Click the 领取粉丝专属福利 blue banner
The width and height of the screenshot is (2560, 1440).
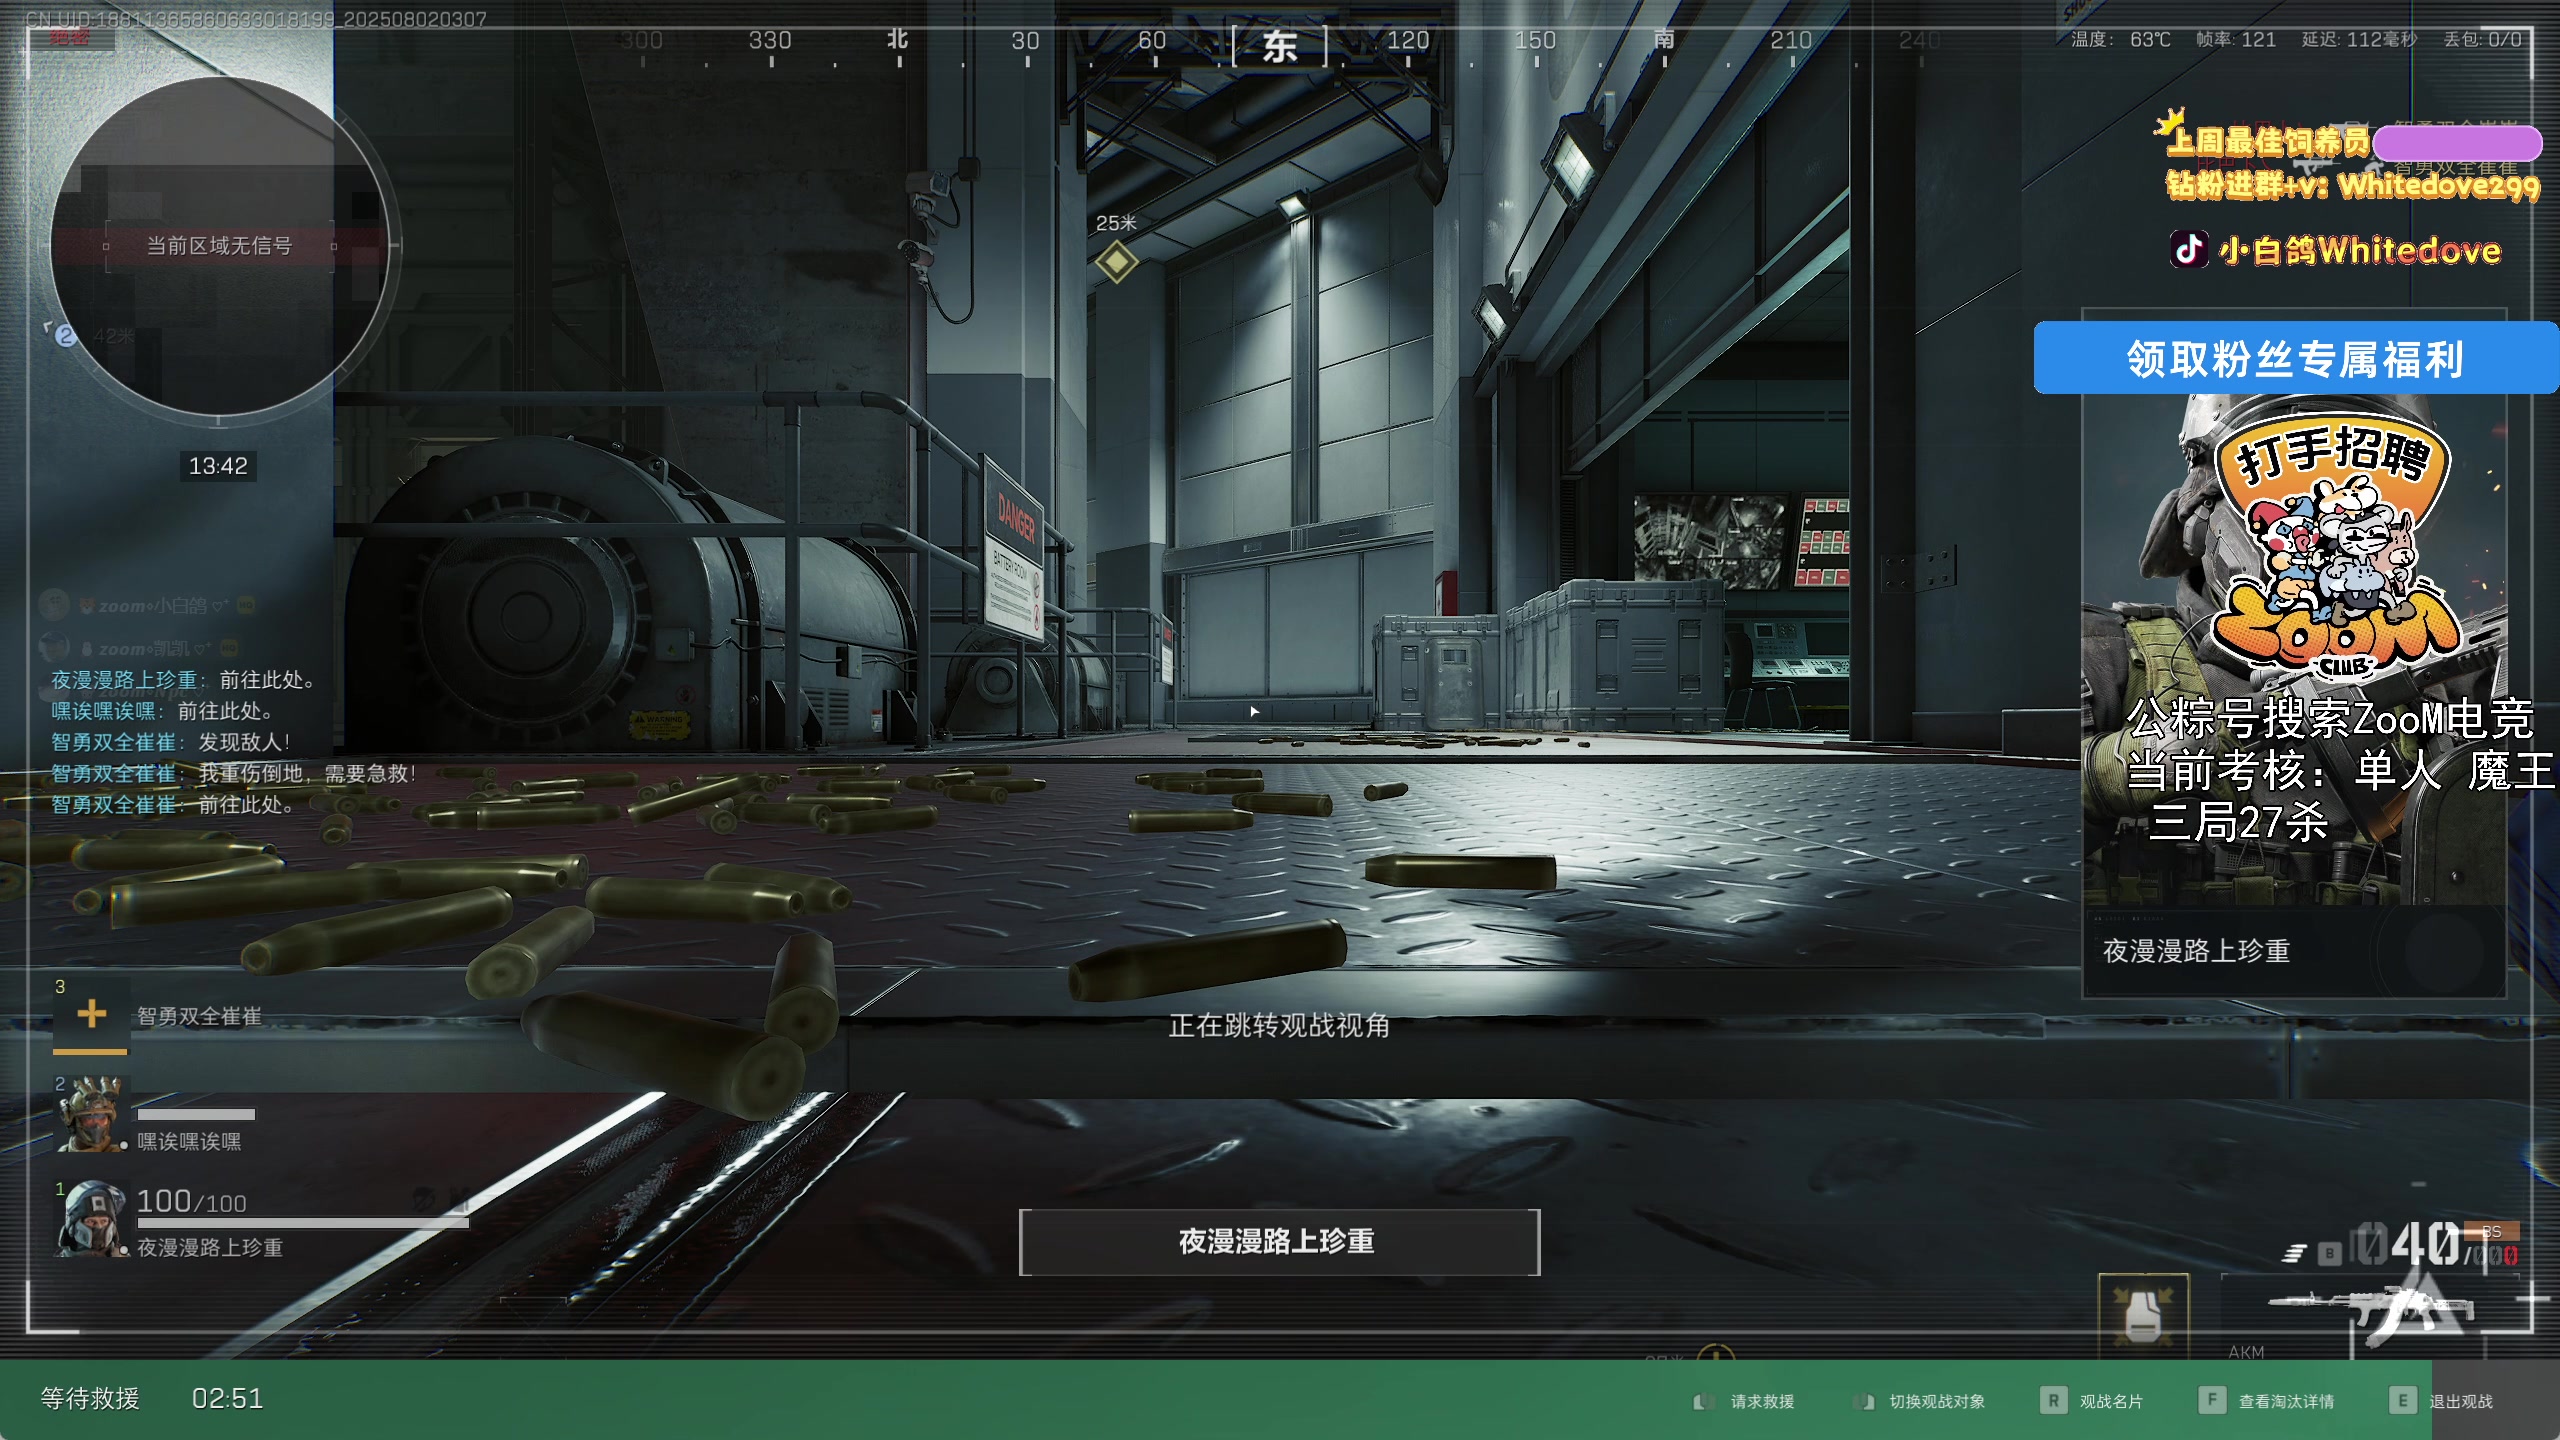pyautogui.click(x=2296, y=358)
